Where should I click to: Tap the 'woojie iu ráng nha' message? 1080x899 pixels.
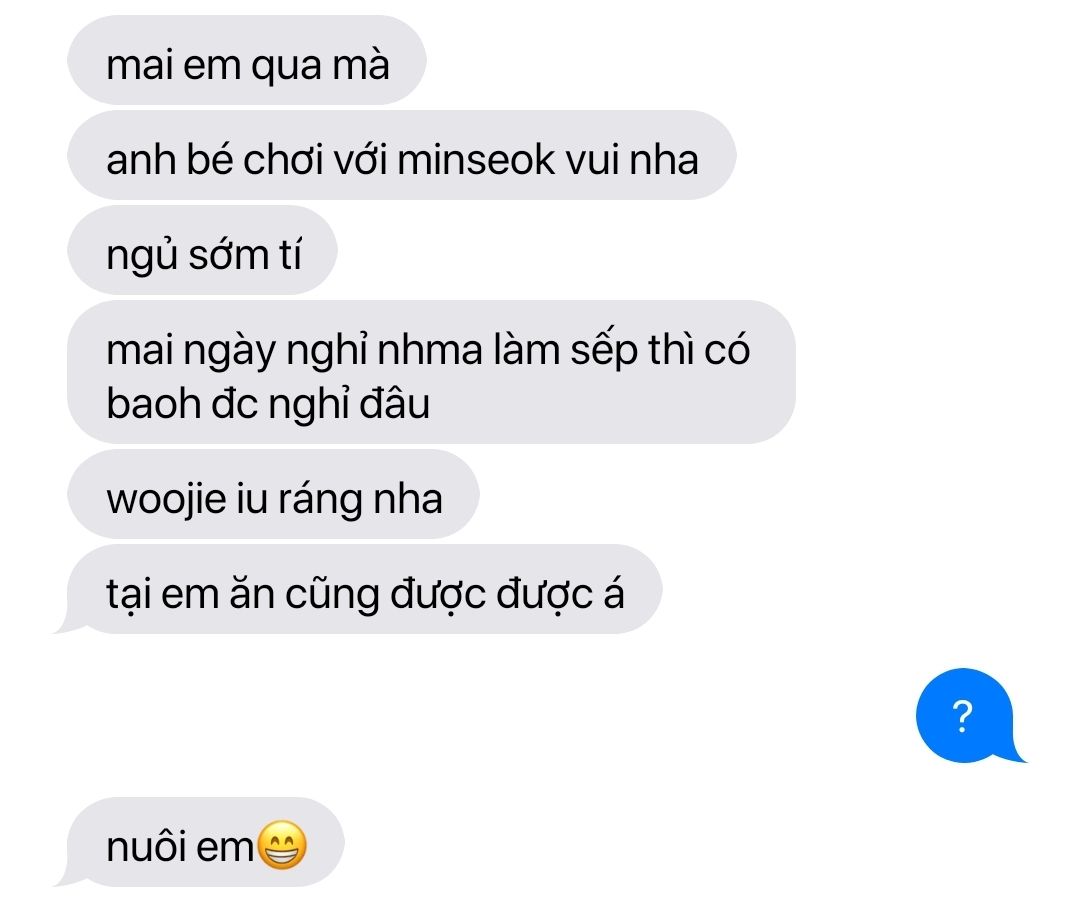point(273,495)
